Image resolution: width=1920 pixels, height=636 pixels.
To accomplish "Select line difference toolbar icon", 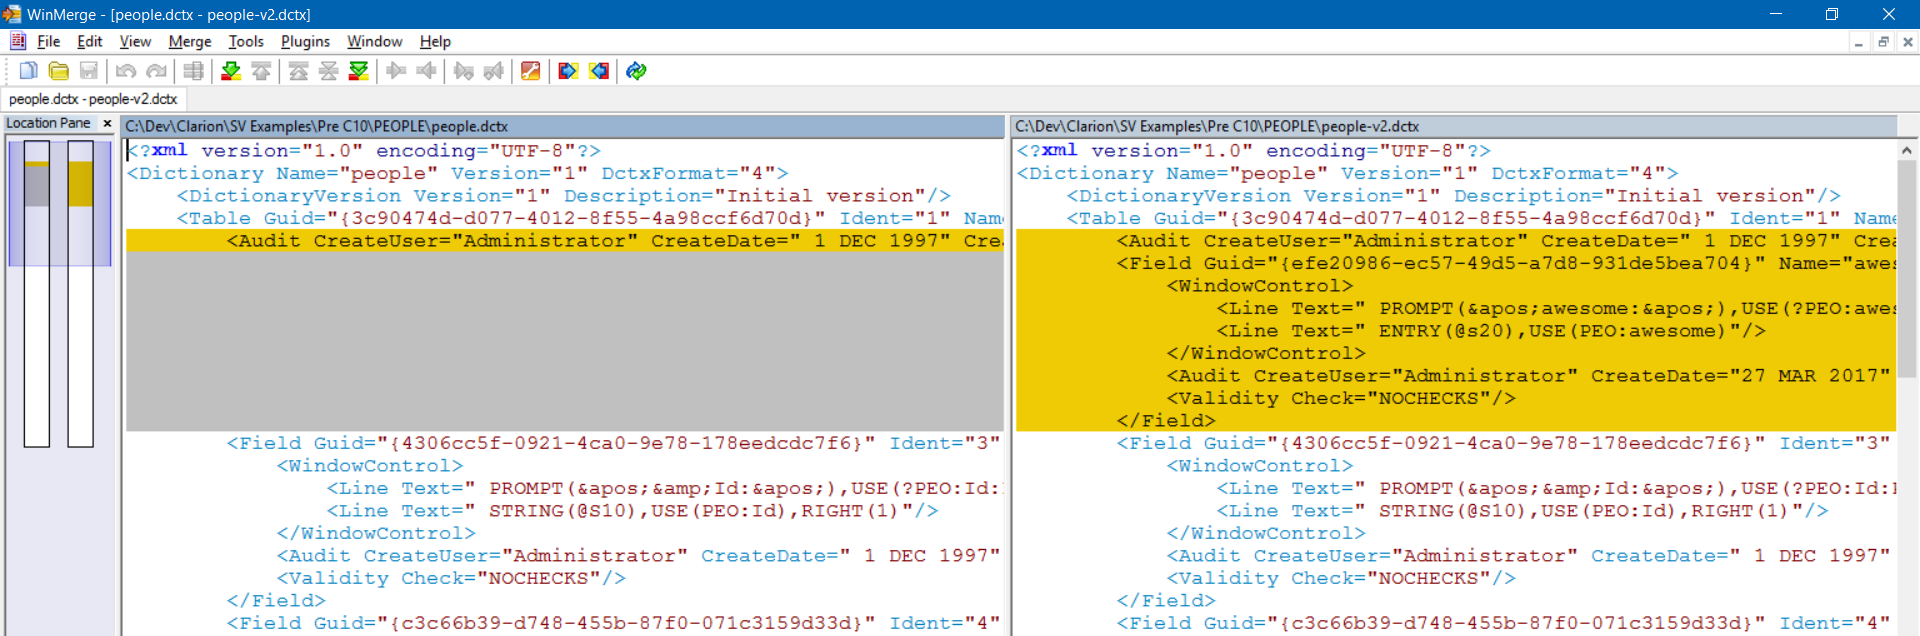I will pyautogui.click(x=194, y=71).
